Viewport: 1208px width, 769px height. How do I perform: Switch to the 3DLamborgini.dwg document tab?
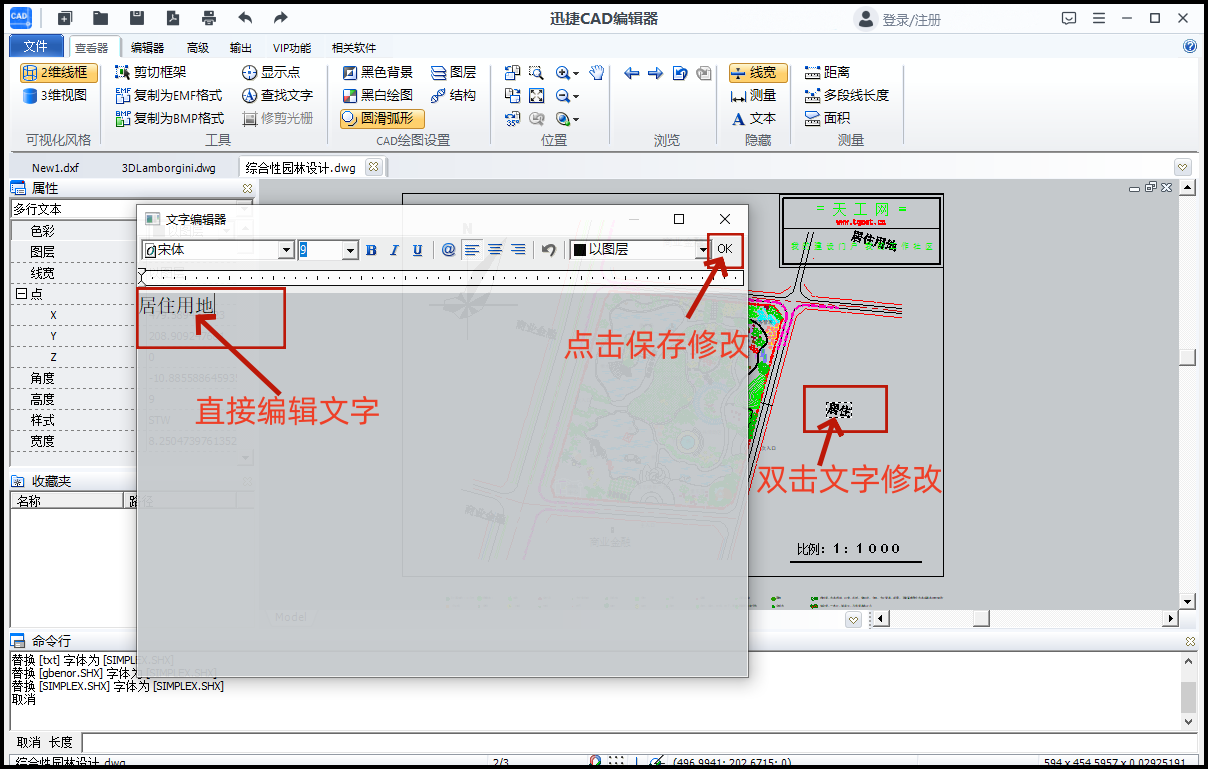[x=168, y=168]
